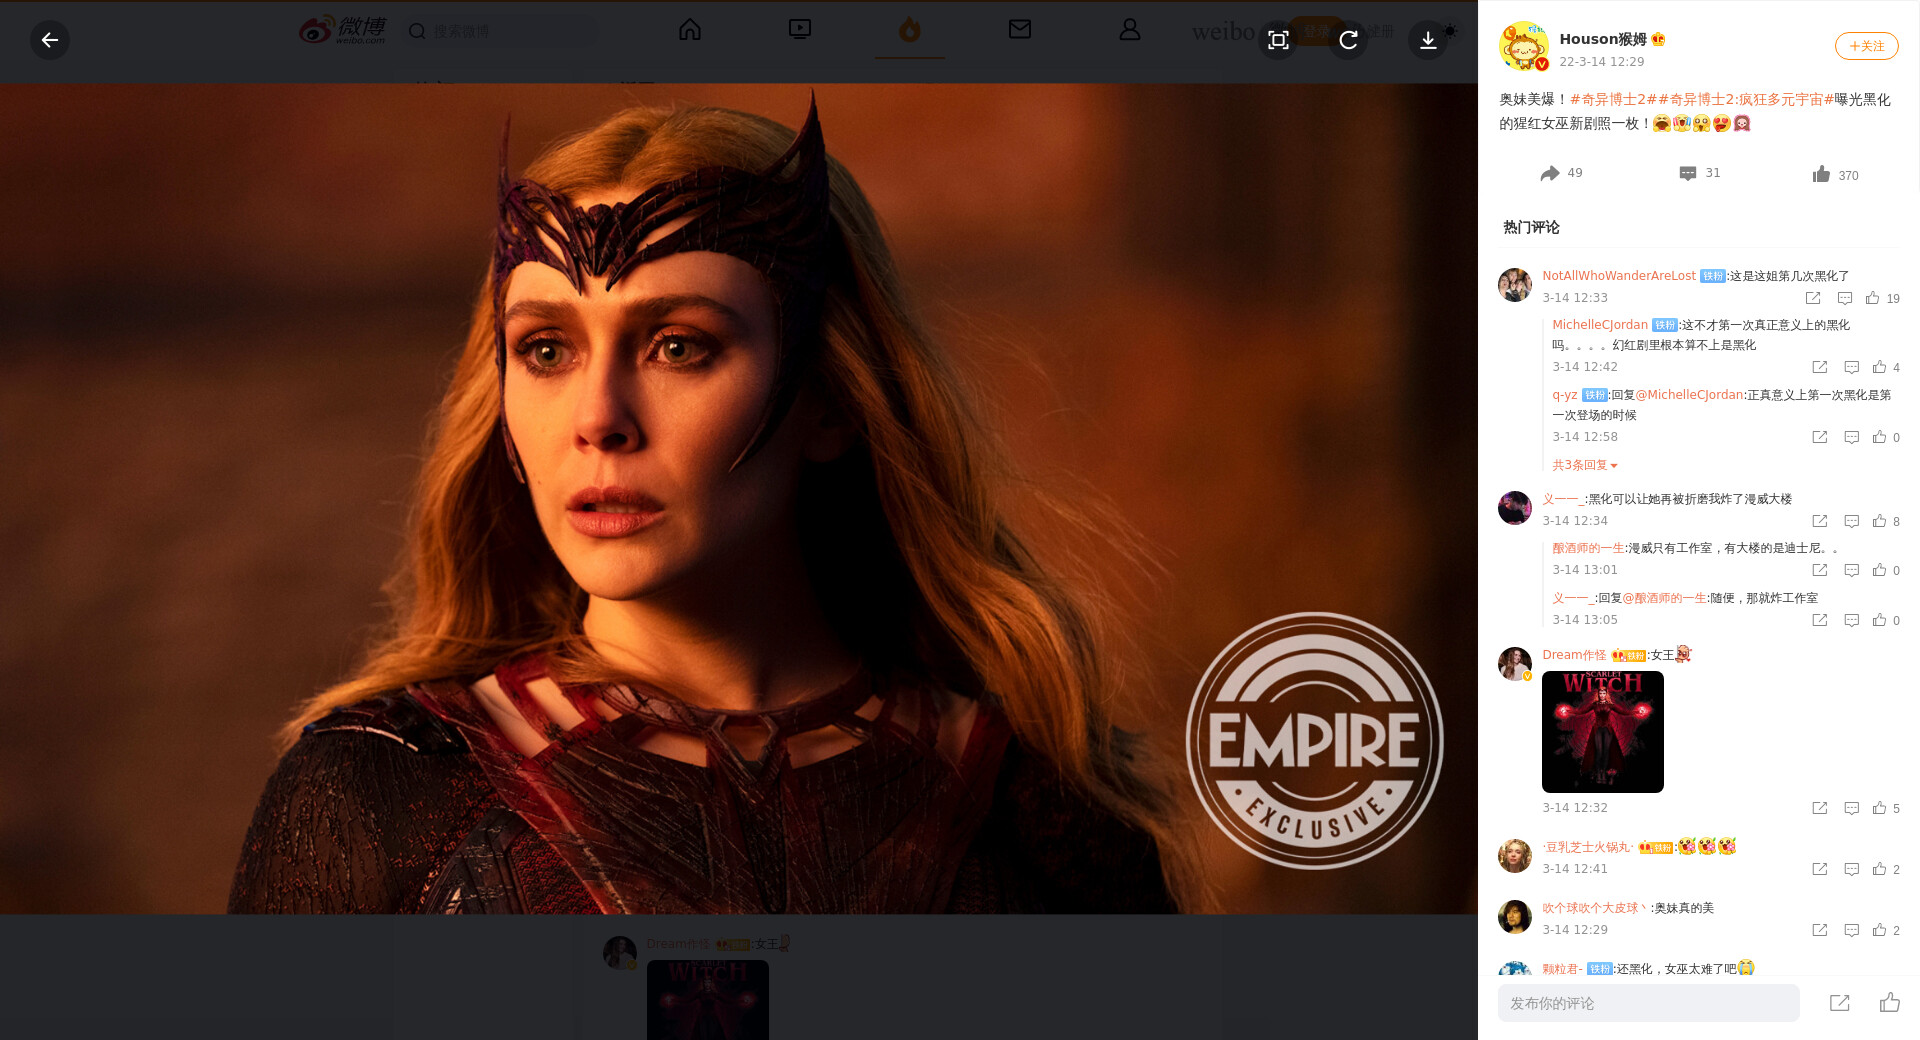Like NotAllWhoWanderAreLost's comment
Image resolution: width=1920 pixels, height=1040 pixels.
[x=1873, y=298]
